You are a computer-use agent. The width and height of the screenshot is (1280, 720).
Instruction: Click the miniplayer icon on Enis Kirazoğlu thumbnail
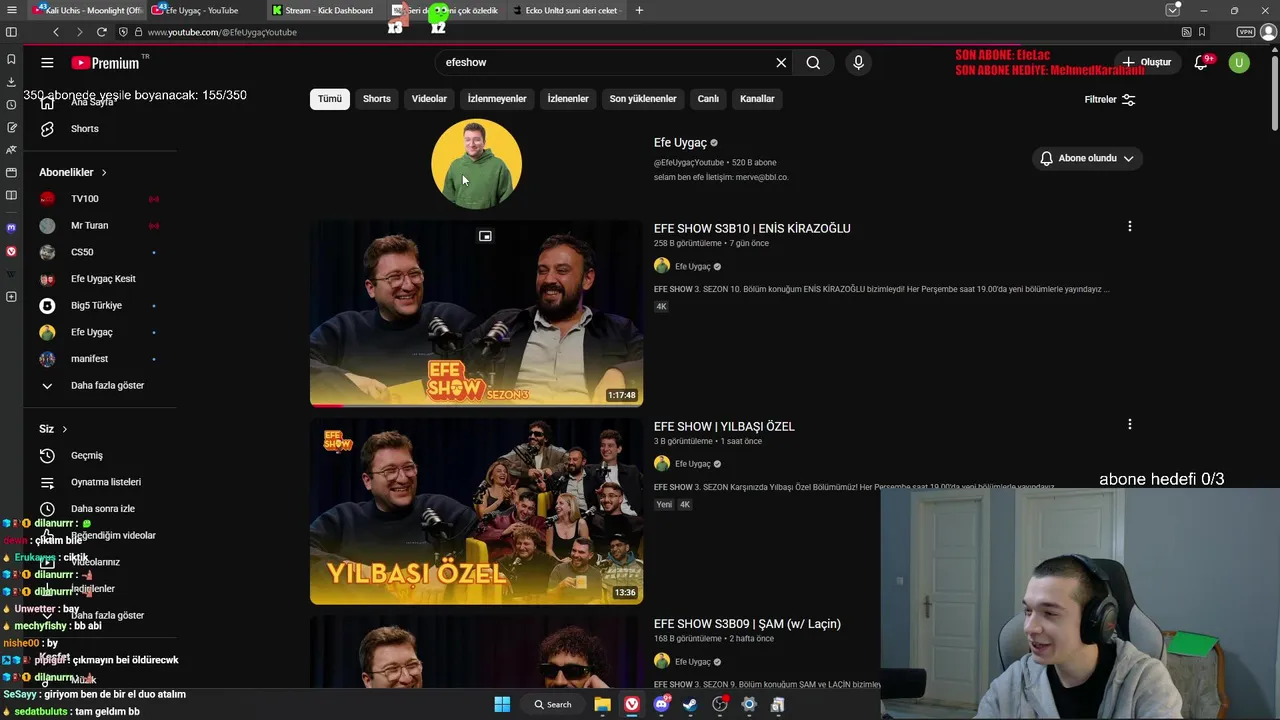485,236
